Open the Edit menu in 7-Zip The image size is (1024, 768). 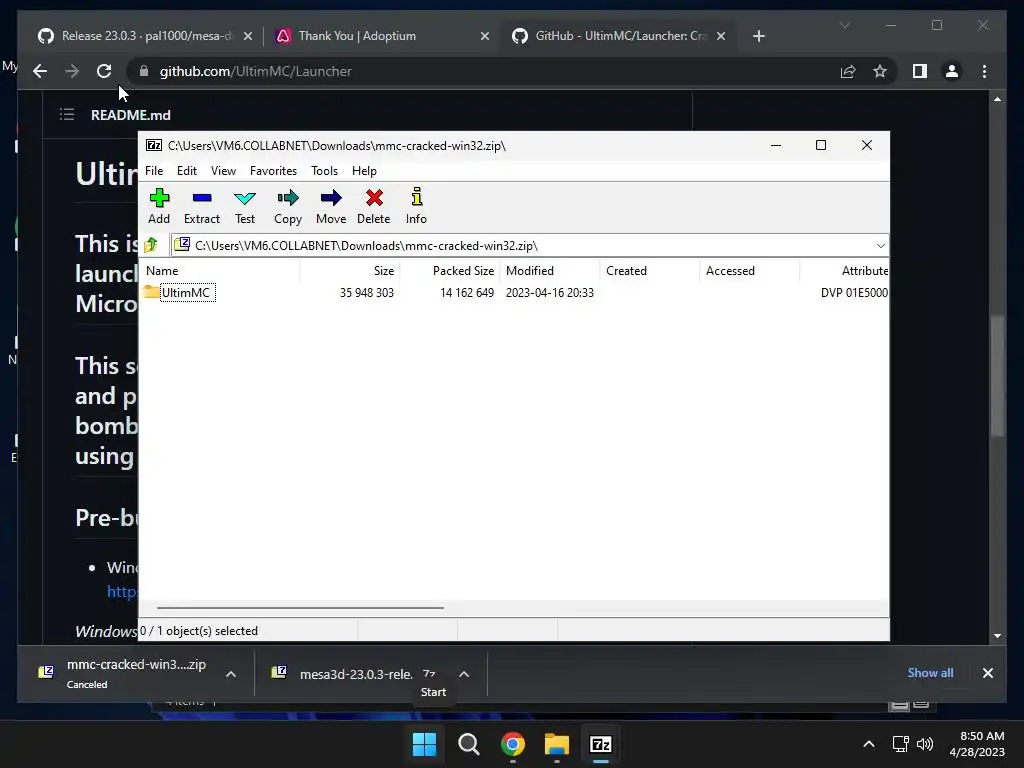pos(187,170)
